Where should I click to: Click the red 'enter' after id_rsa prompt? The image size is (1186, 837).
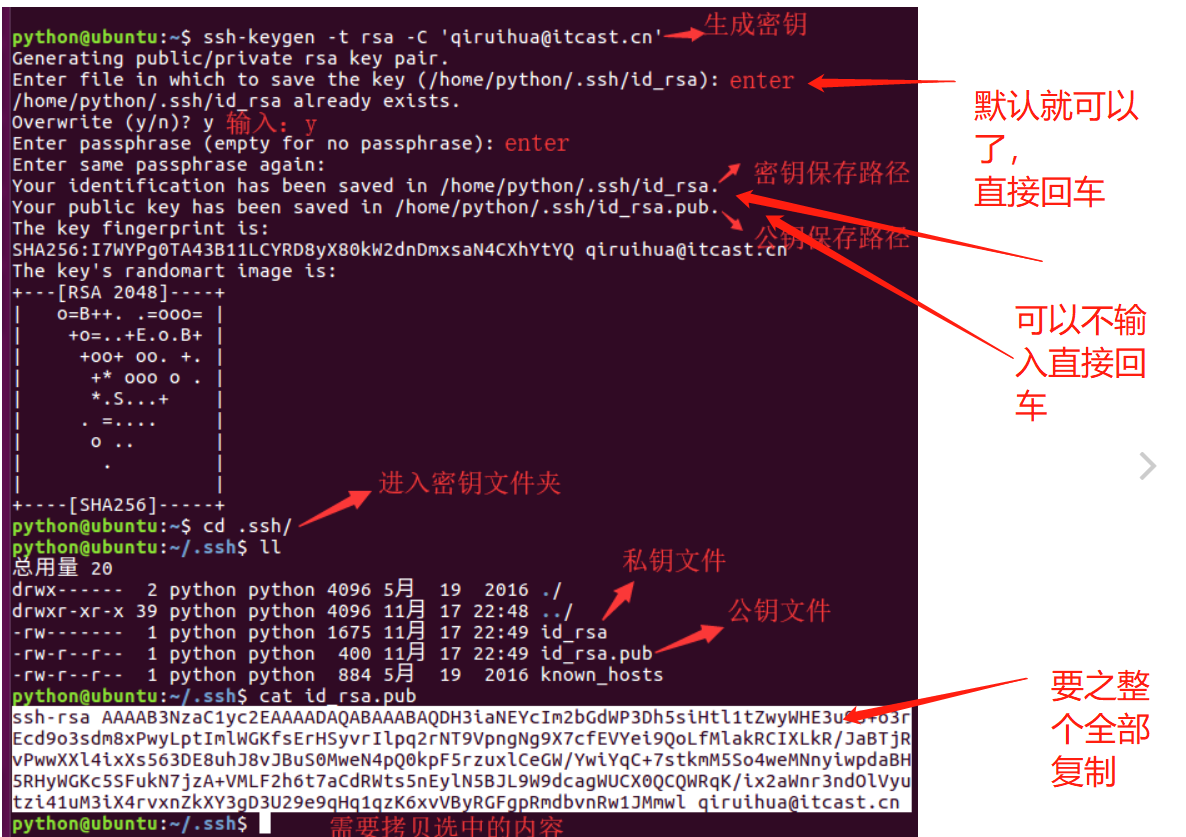point(762,80)
